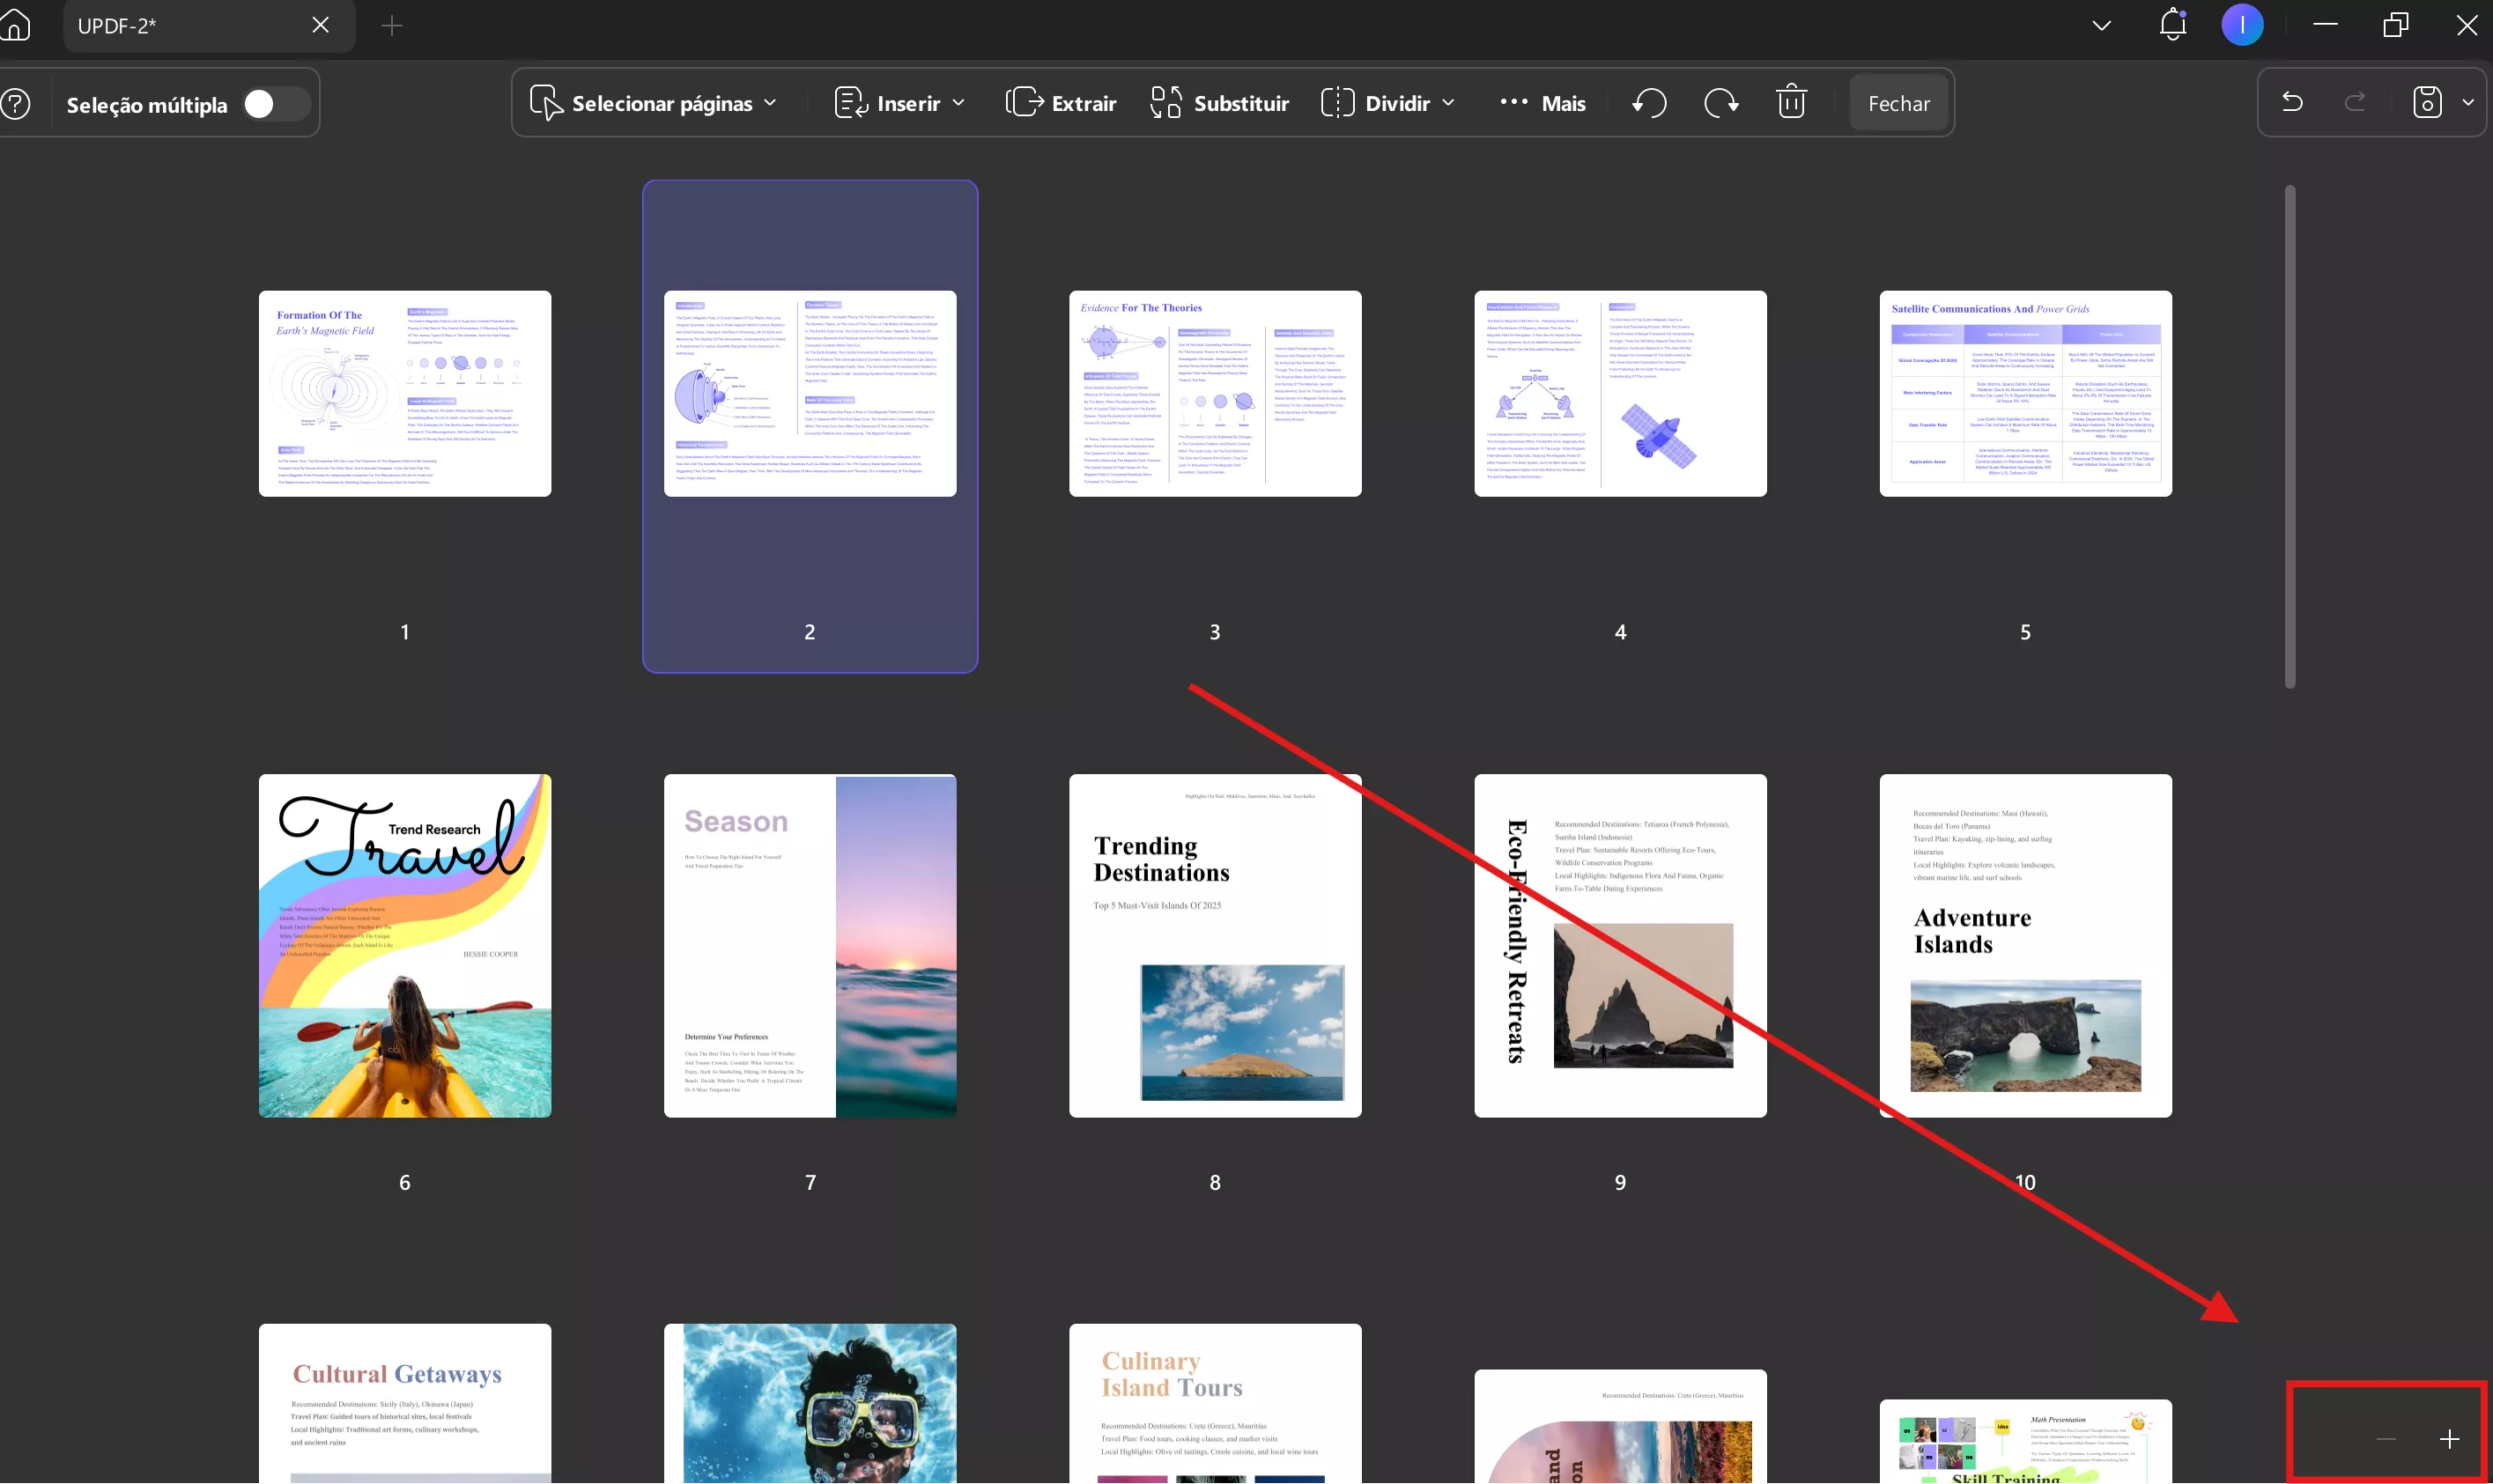Click the save icon

(x=2427, y=102)
